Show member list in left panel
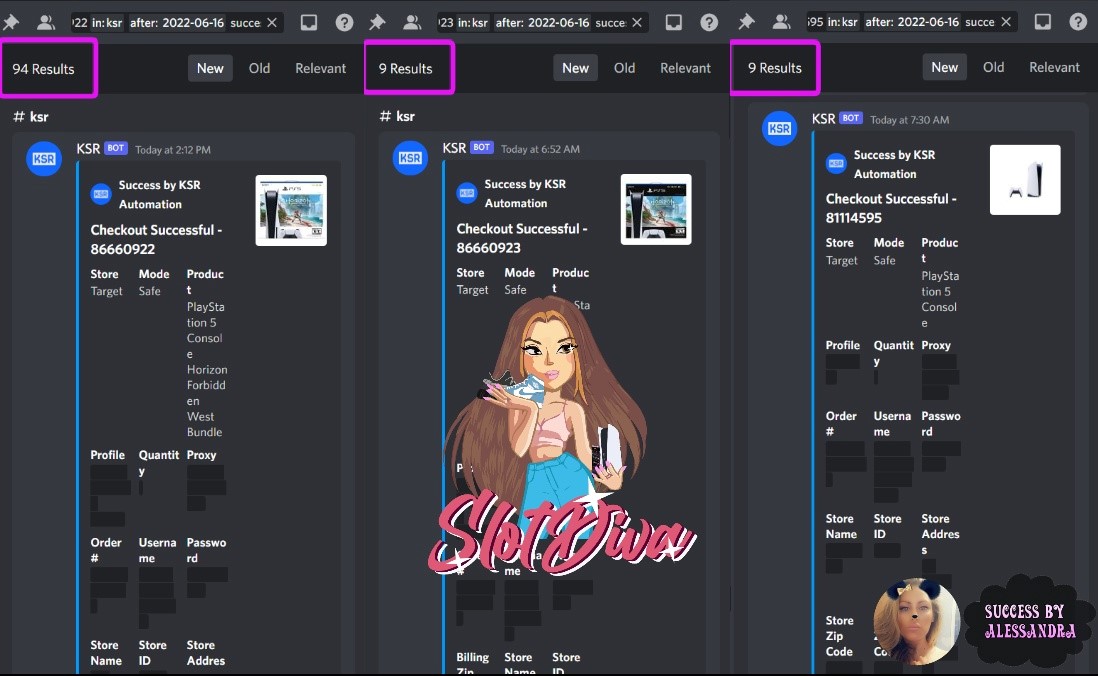The height and width of the screenshot is (676, 1098). click(46, 22)
